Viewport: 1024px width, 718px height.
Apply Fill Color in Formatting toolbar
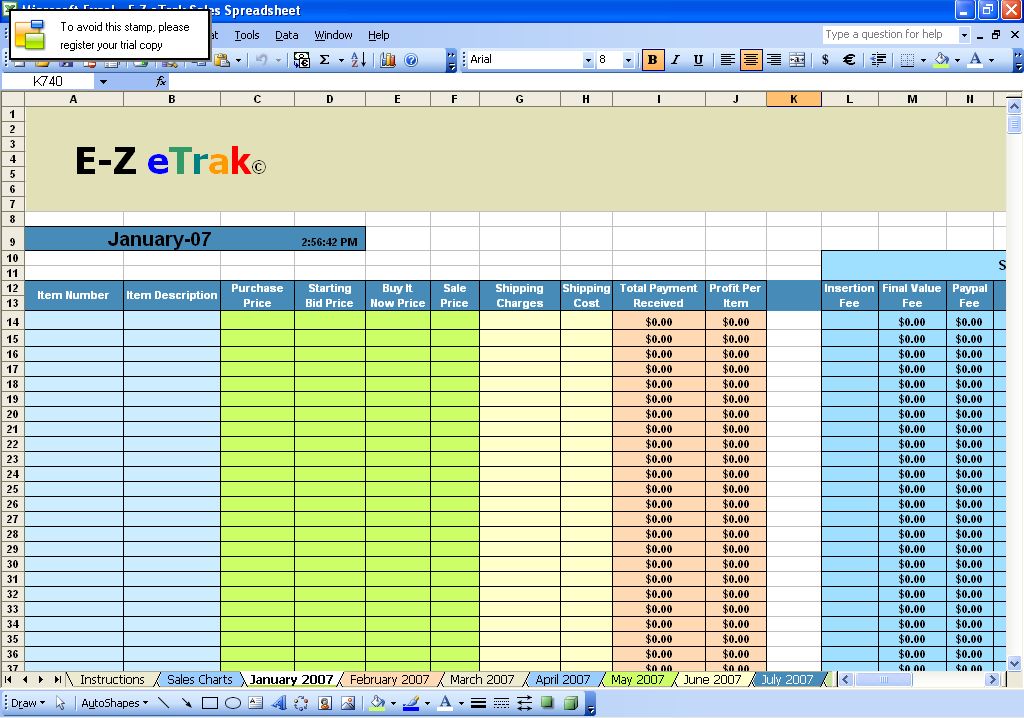942,60
